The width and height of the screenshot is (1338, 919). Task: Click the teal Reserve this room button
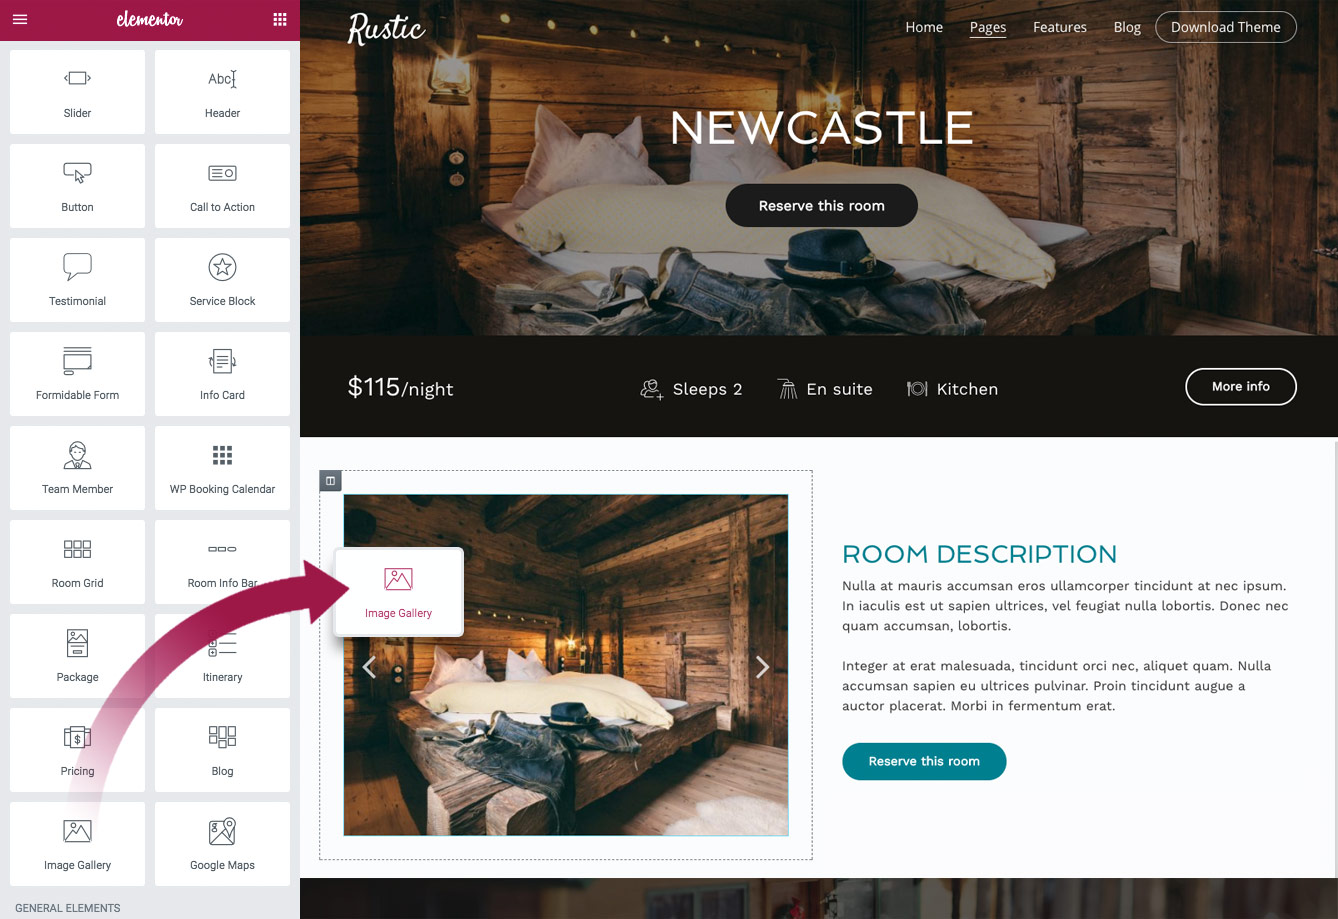(924, 761)
